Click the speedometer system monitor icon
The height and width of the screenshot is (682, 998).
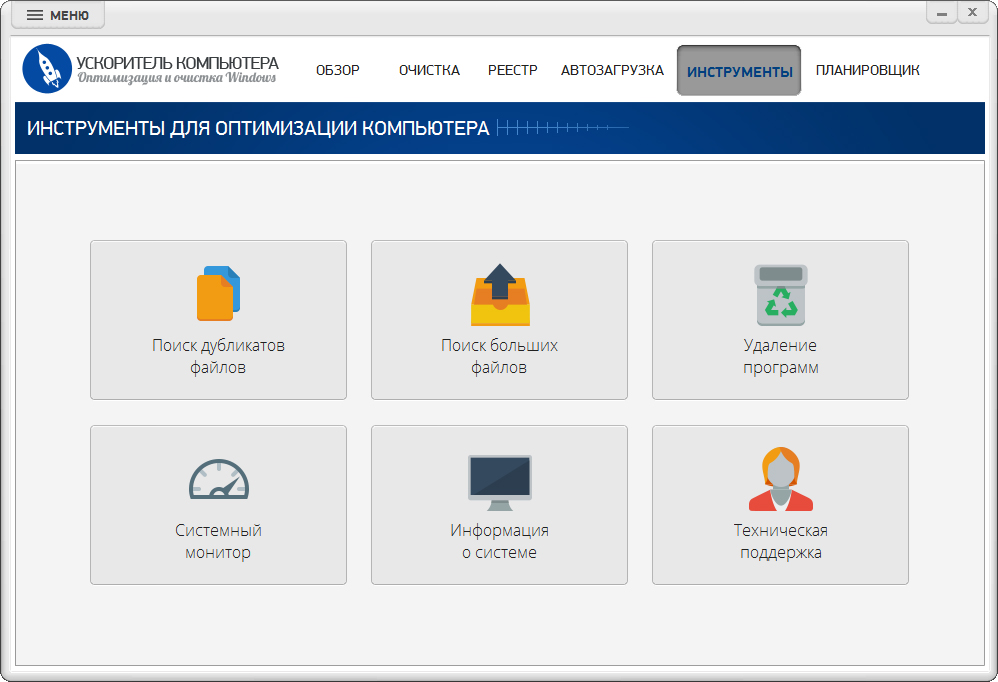click(x=218, y=480)
